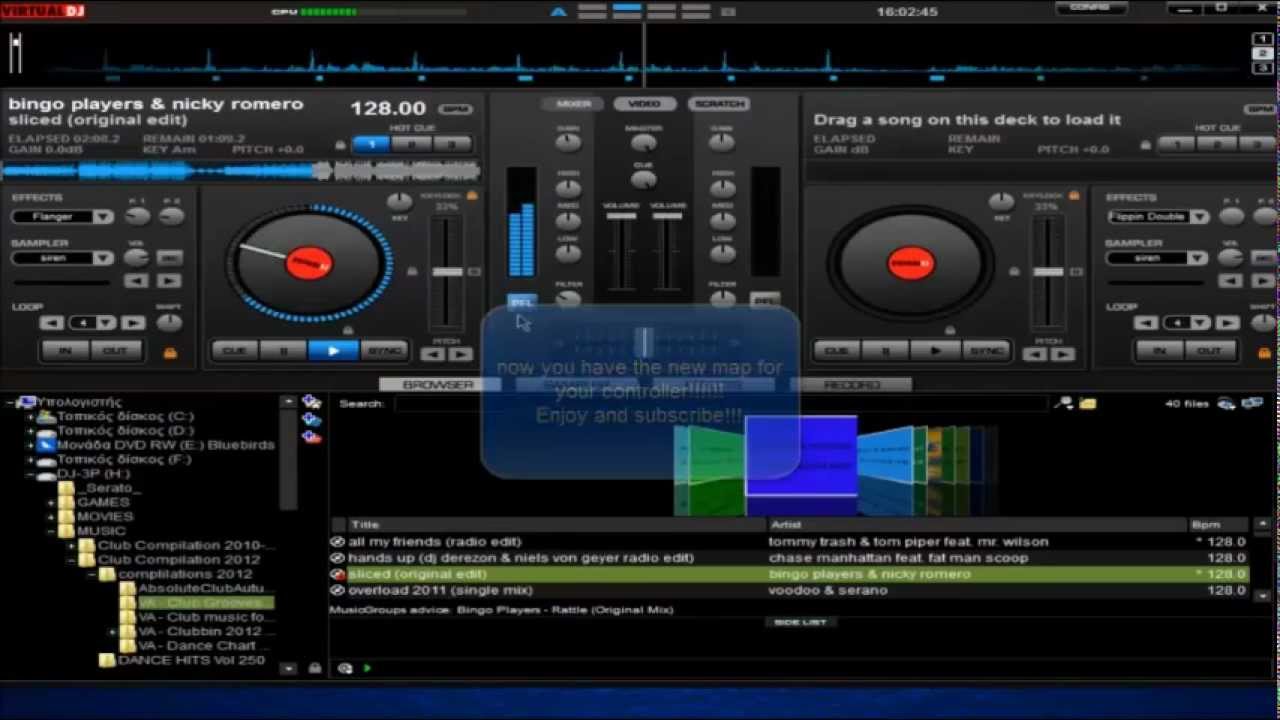
Task: Click the Master volume knob
Action: (x=644, y=143)
